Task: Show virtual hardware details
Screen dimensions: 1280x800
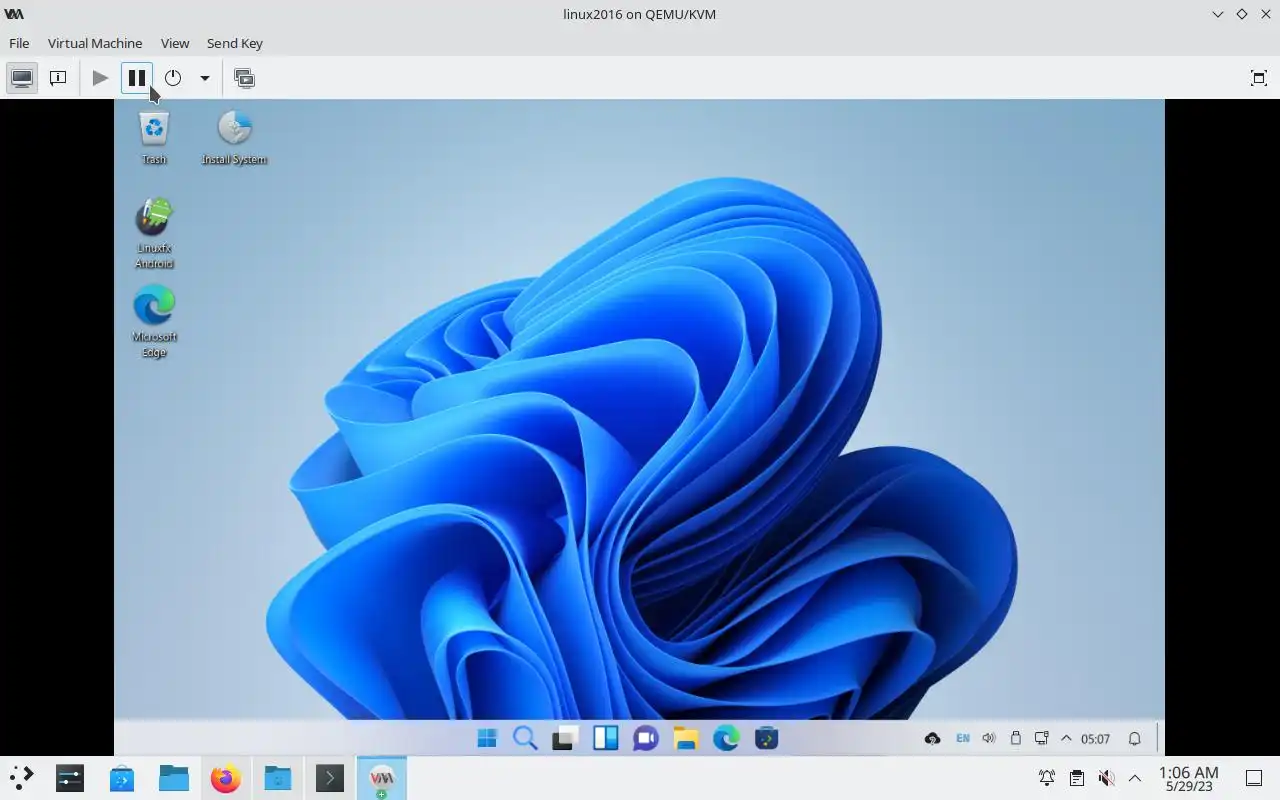Action: 58,78
